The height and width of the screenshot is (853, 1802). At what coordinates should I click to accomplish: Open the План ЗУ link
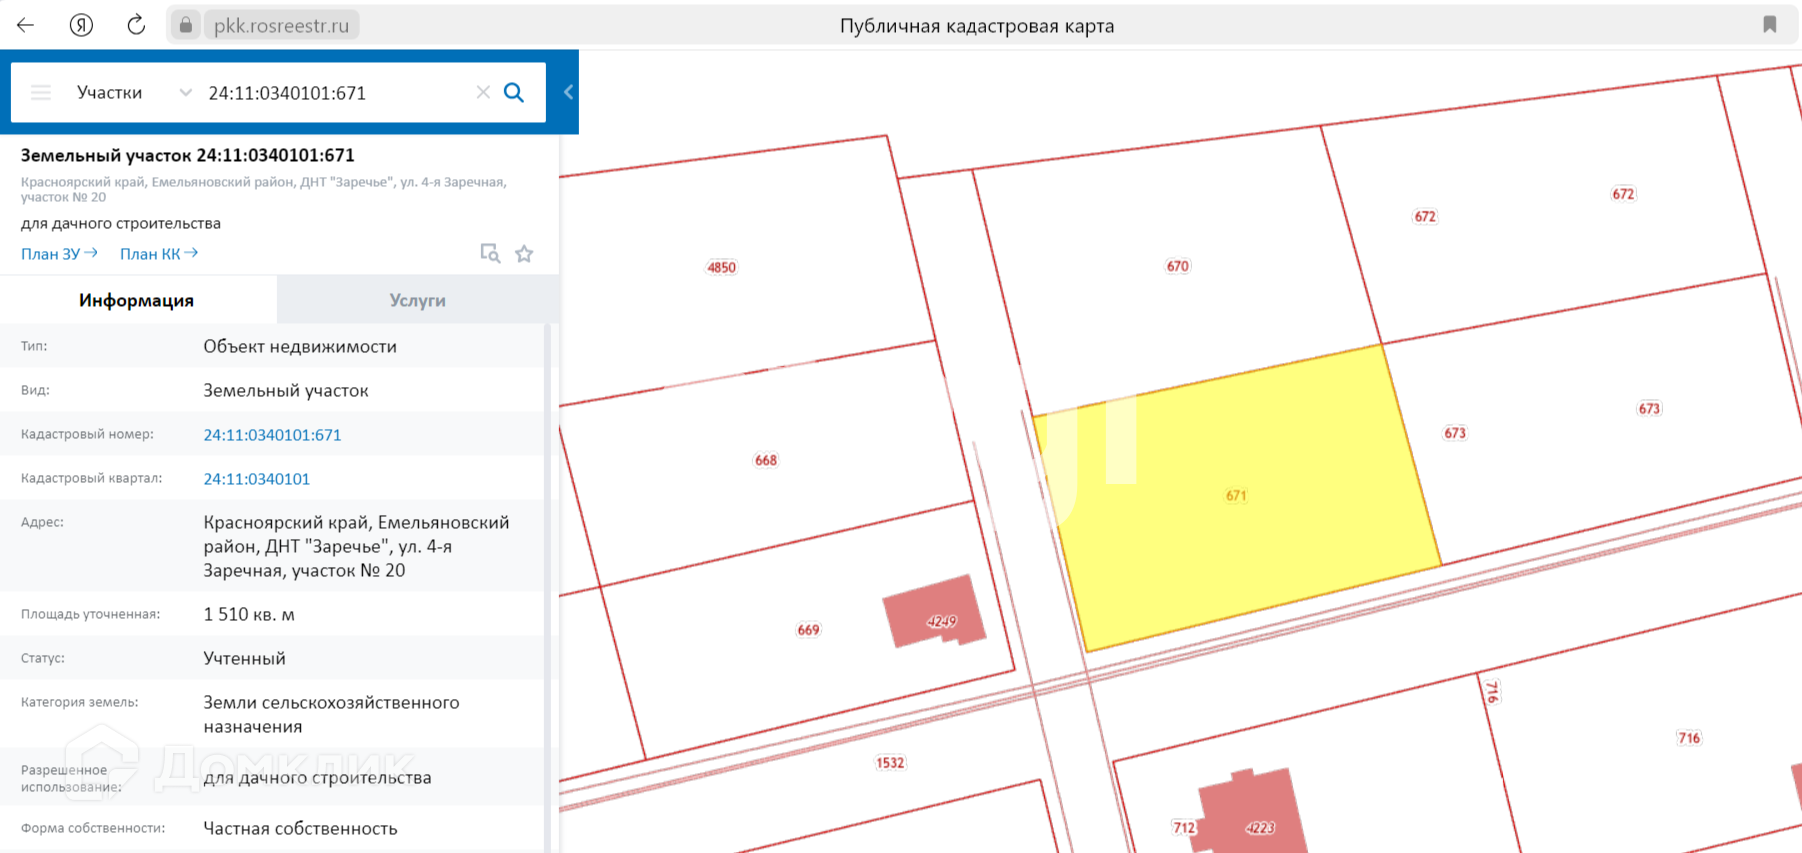click(59, 254)
